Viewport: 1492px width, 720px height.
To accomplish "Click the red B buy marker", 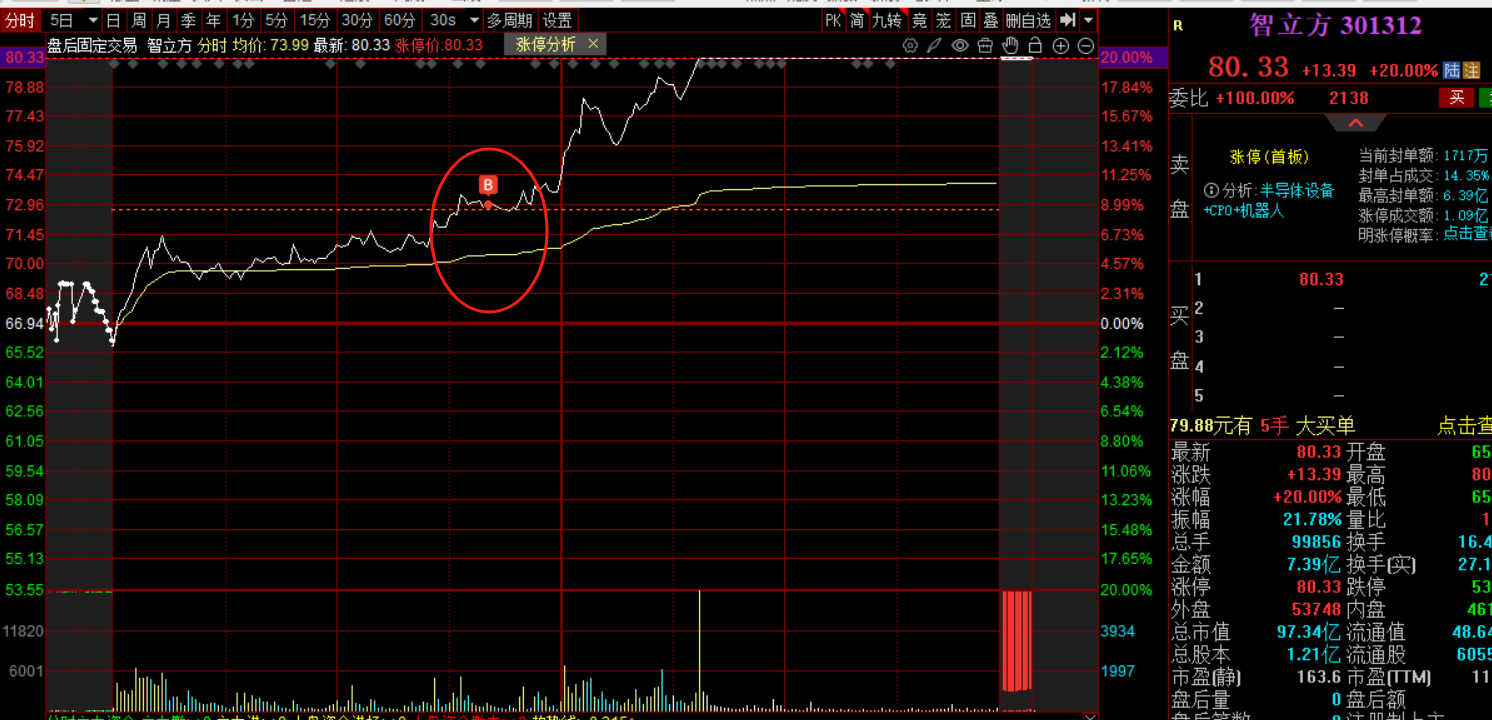I will (x=488, y=185).
